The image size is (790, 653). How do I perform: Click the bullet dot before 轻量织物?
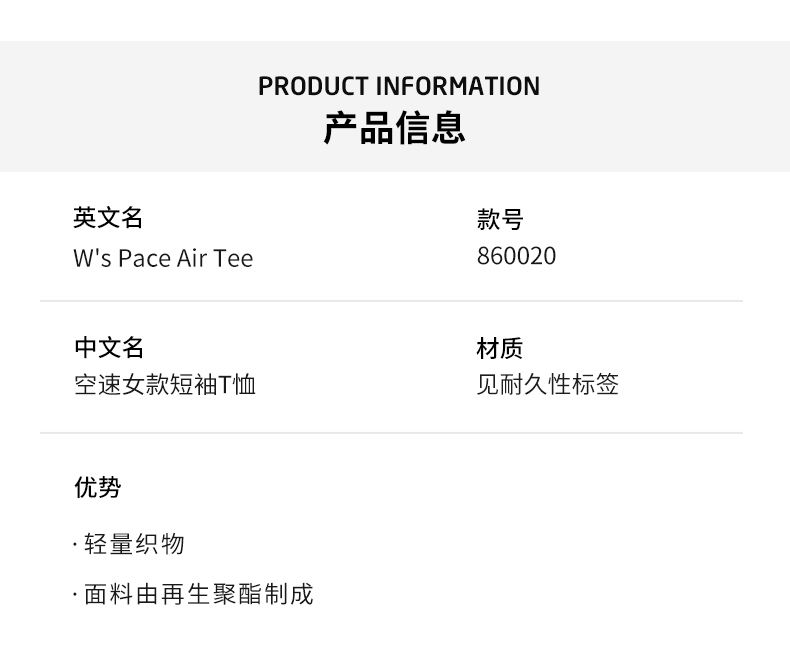[76, 545]
